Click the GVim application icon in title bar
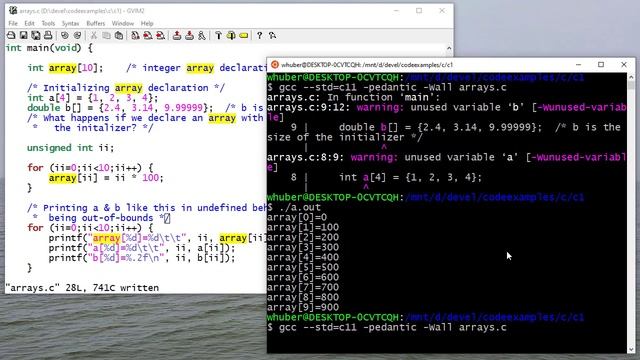640x360 pixels. coord(13,11)
